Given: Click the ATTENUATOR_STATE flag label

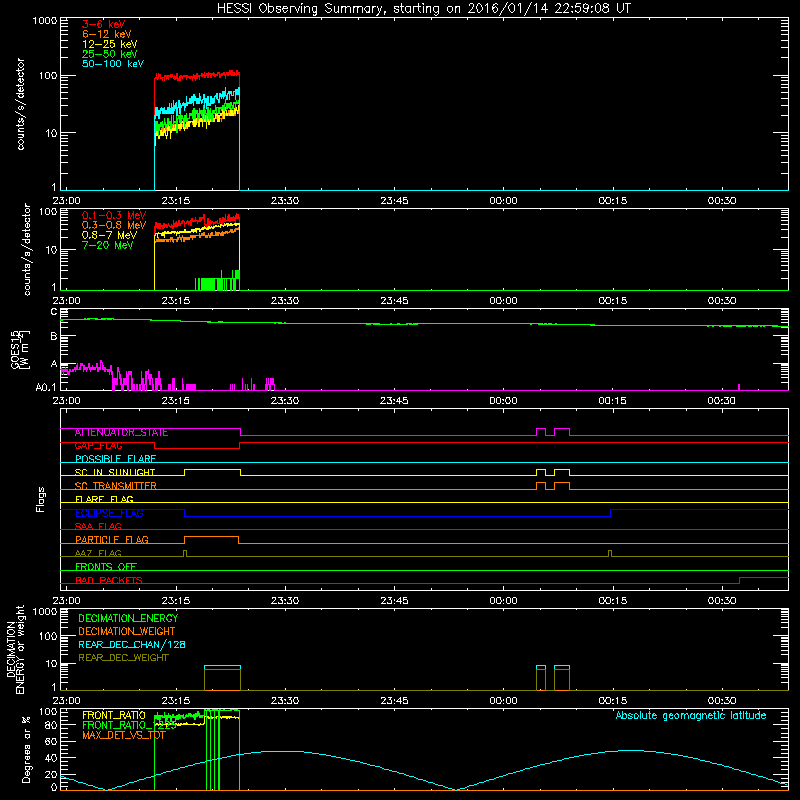Looking at the screenshot, I should [121, 433].
